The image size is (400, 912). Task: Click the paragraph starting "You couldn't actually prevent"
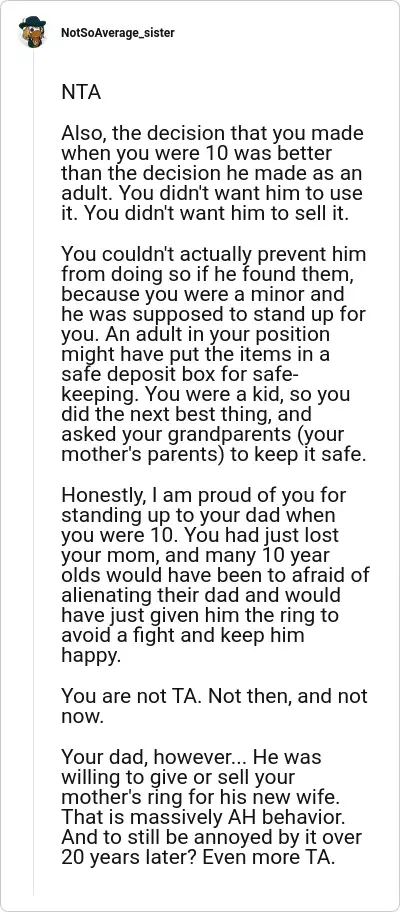pyautogui.click(x=214, y=355)
